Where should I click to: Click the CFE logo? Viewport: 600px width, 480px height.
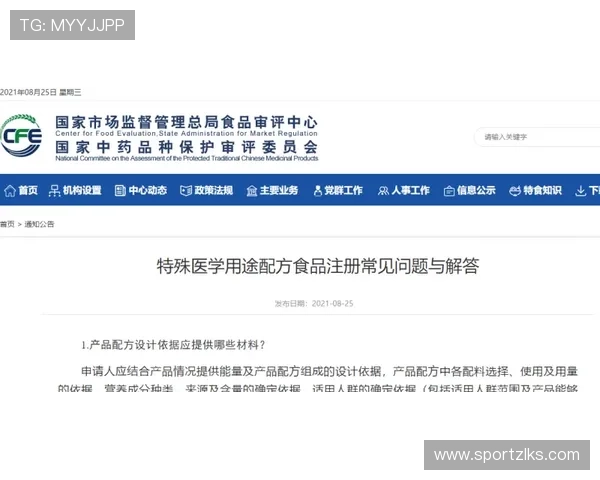[x=21, y=136]
